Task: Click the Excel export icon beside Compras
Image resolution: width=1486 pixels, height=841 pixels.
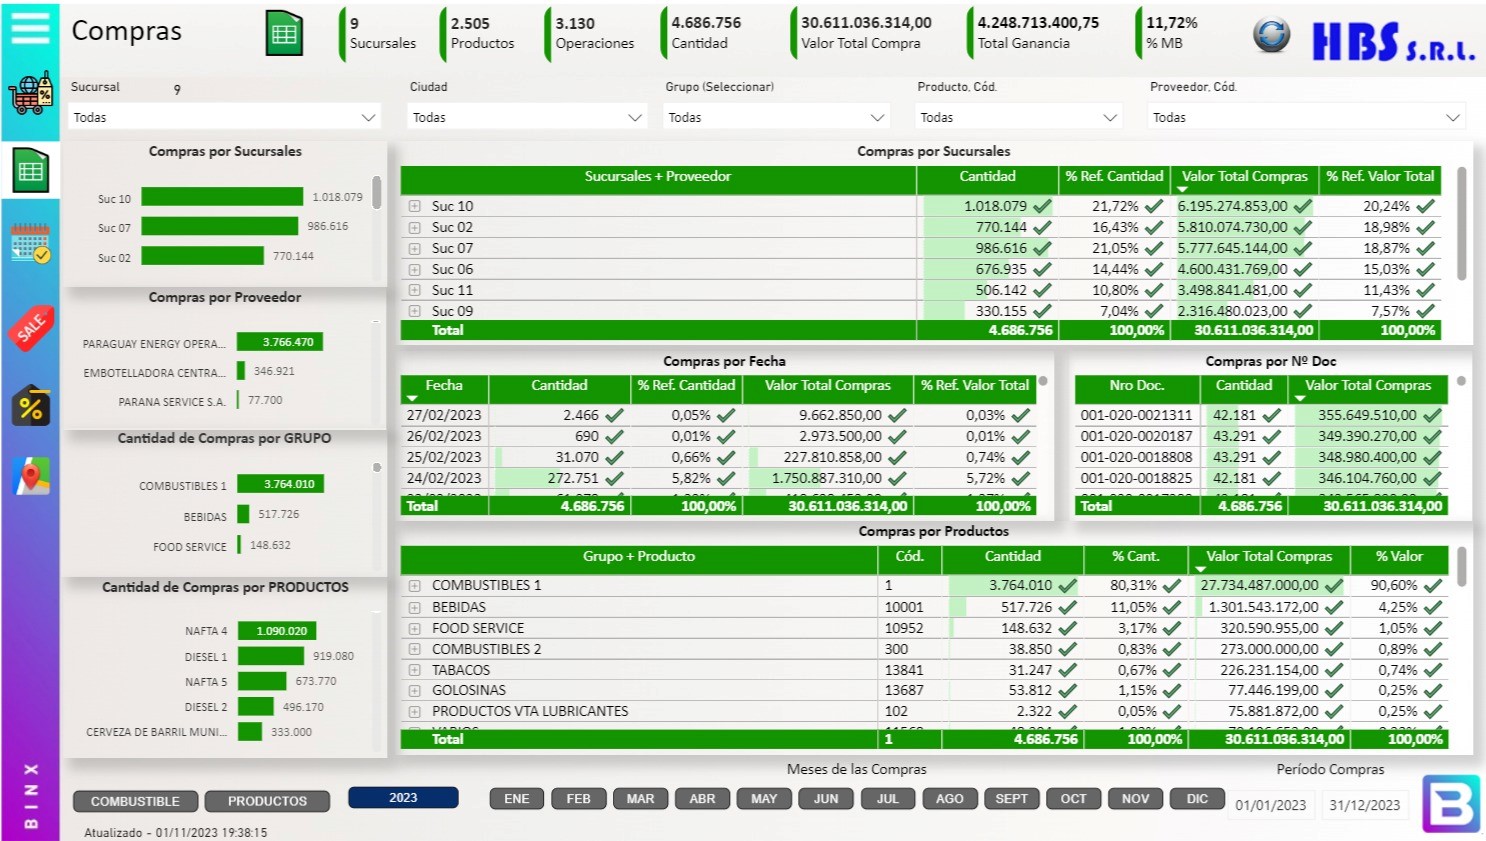Action: [284, 33]
